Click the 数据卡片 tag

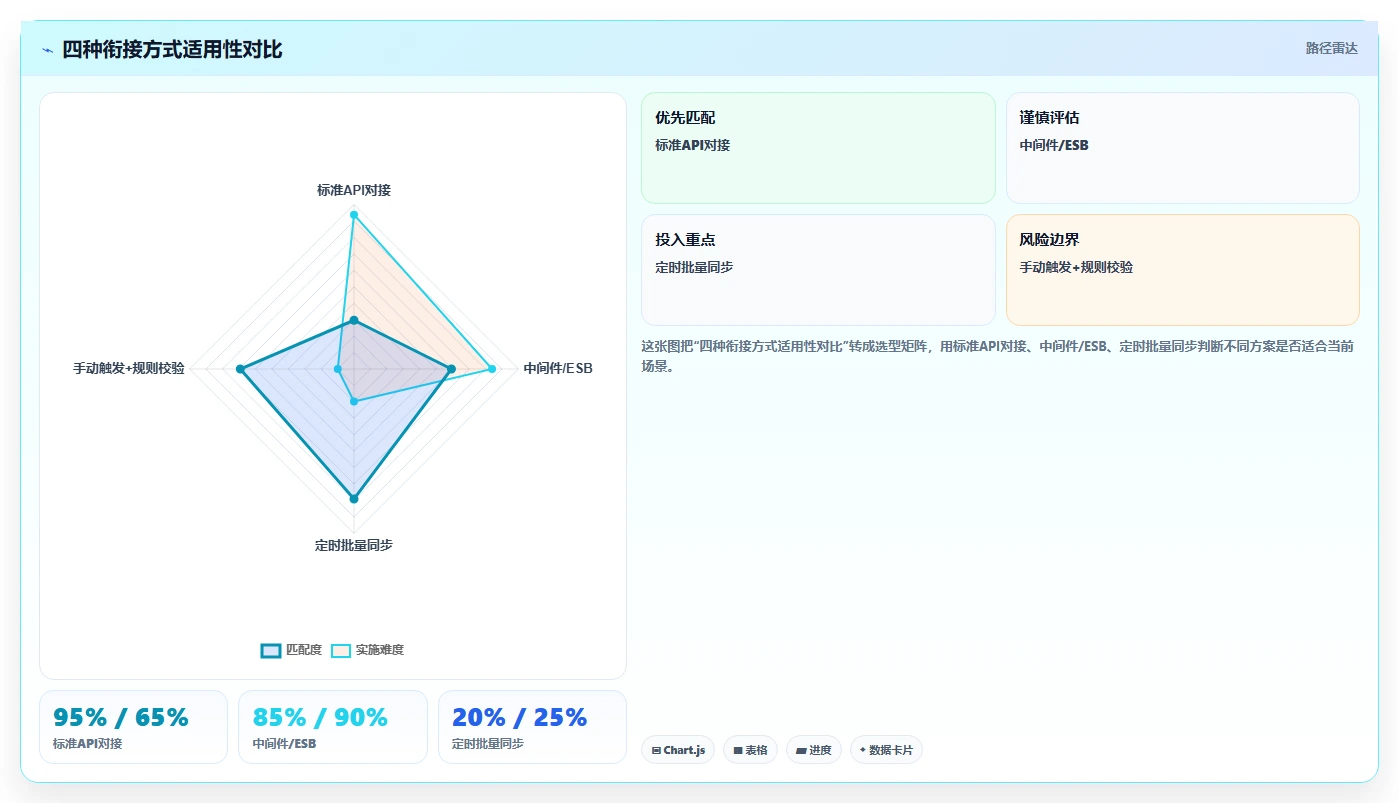coord(886,750)
